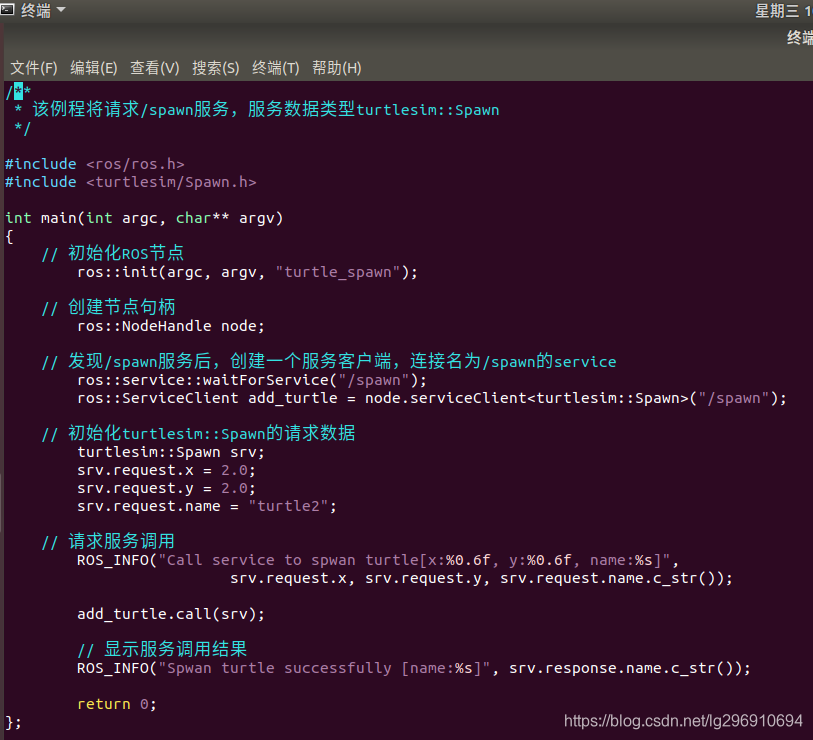Click the terminal app icon in top bar
This screenshot has width=813, height=740.
7,10
